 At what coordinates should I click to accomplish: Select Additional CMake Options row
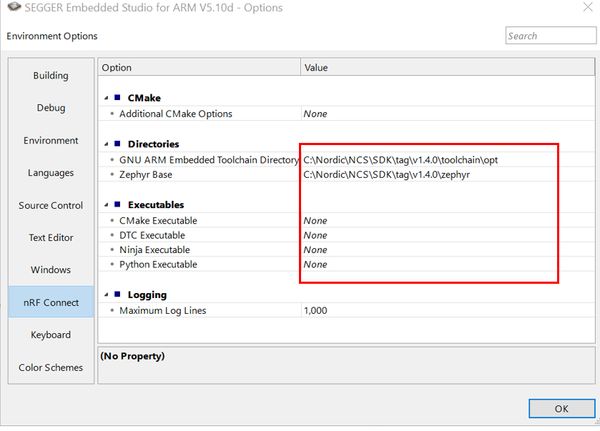(x=346, y=114)
